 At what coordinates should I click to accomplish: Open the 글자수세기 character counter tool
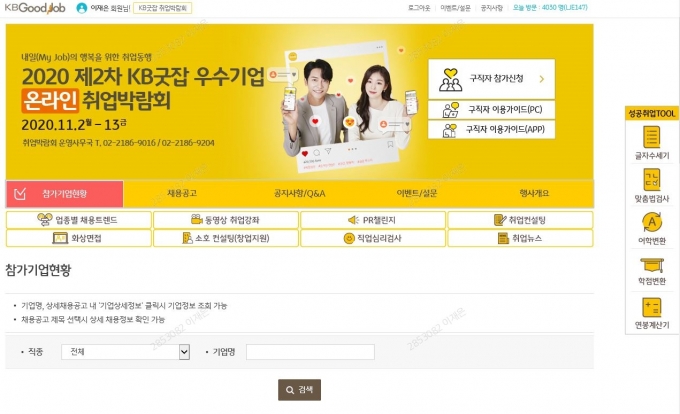pyautogui.click(x=652, y=143)
